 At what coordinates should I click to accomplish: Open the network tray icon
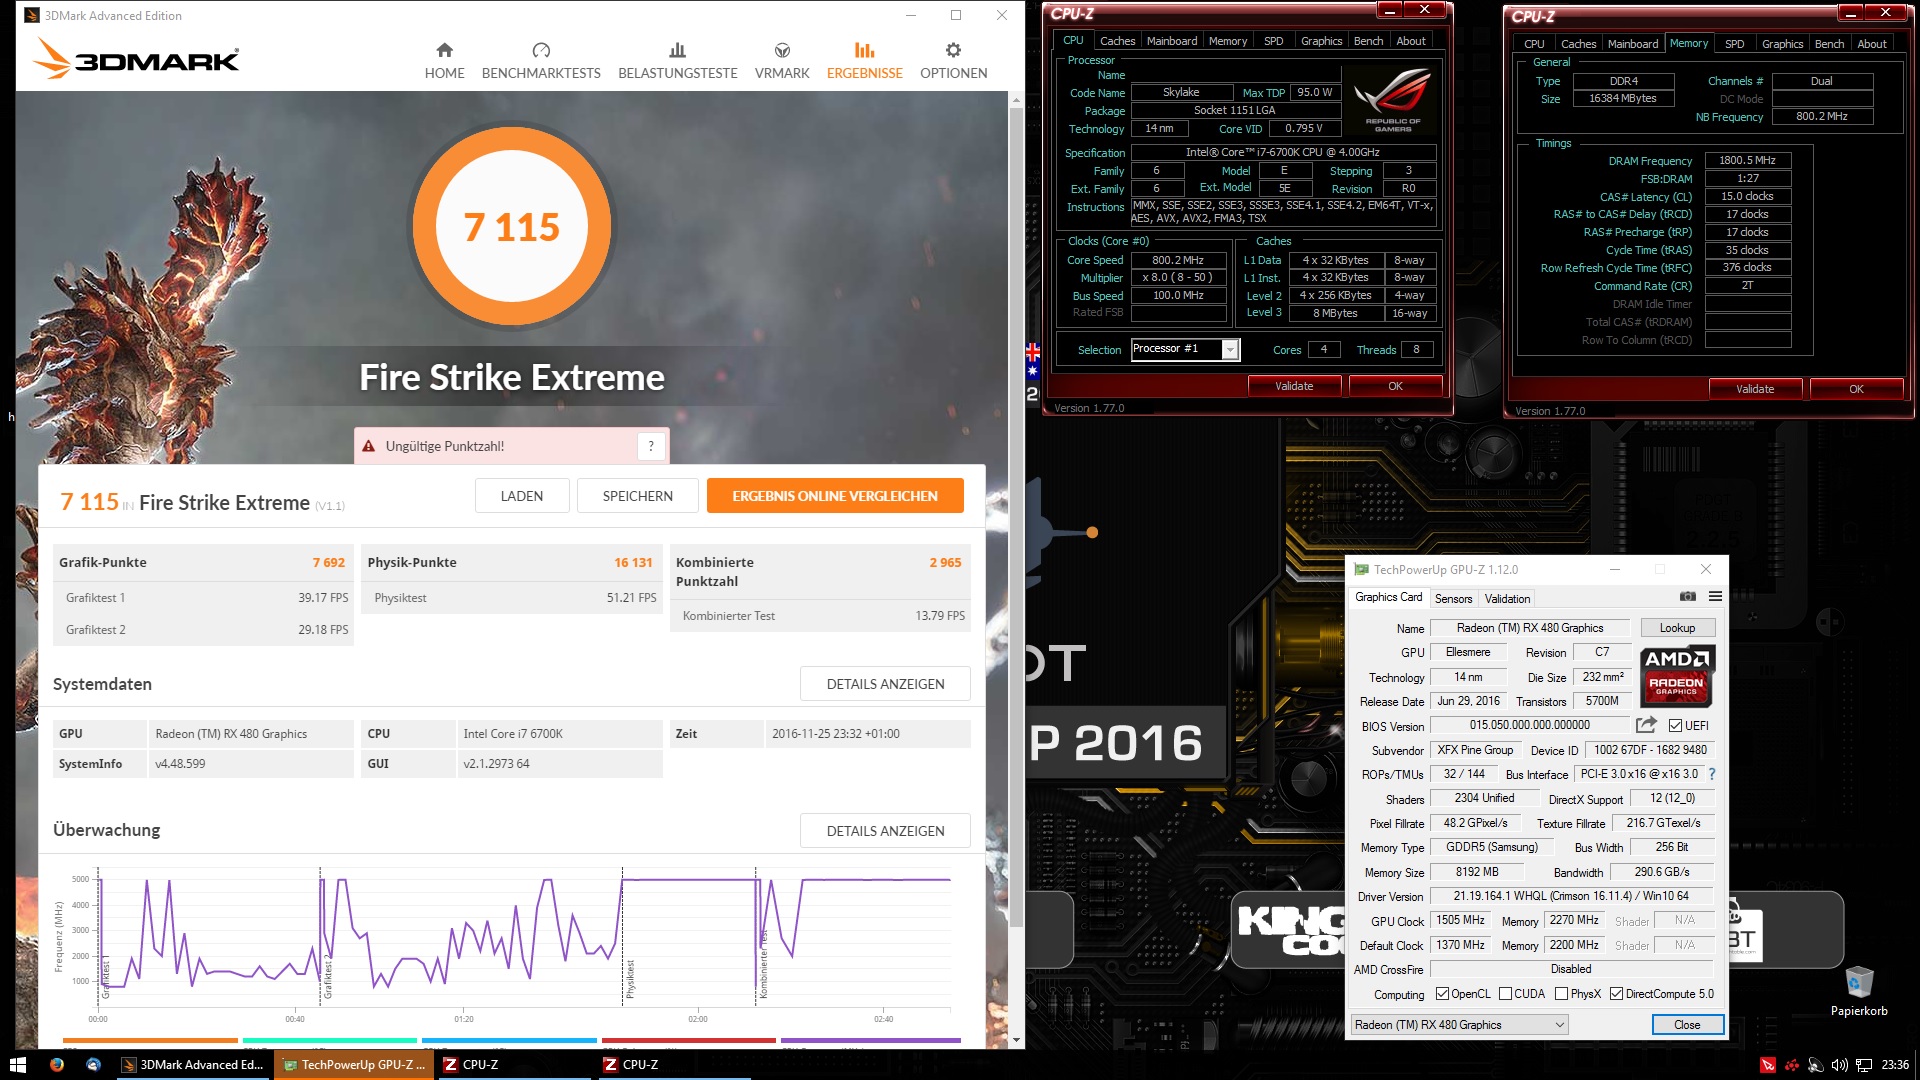1864,1065
